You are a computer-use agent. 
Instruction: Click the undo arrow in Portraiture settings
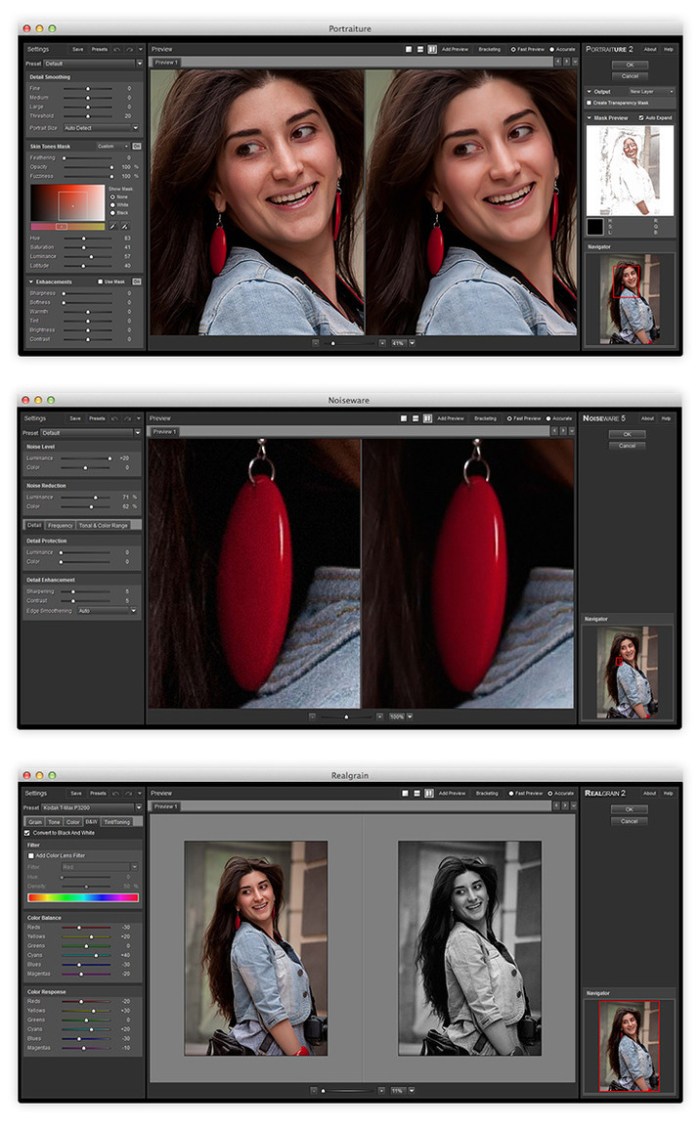coord(117,48)
